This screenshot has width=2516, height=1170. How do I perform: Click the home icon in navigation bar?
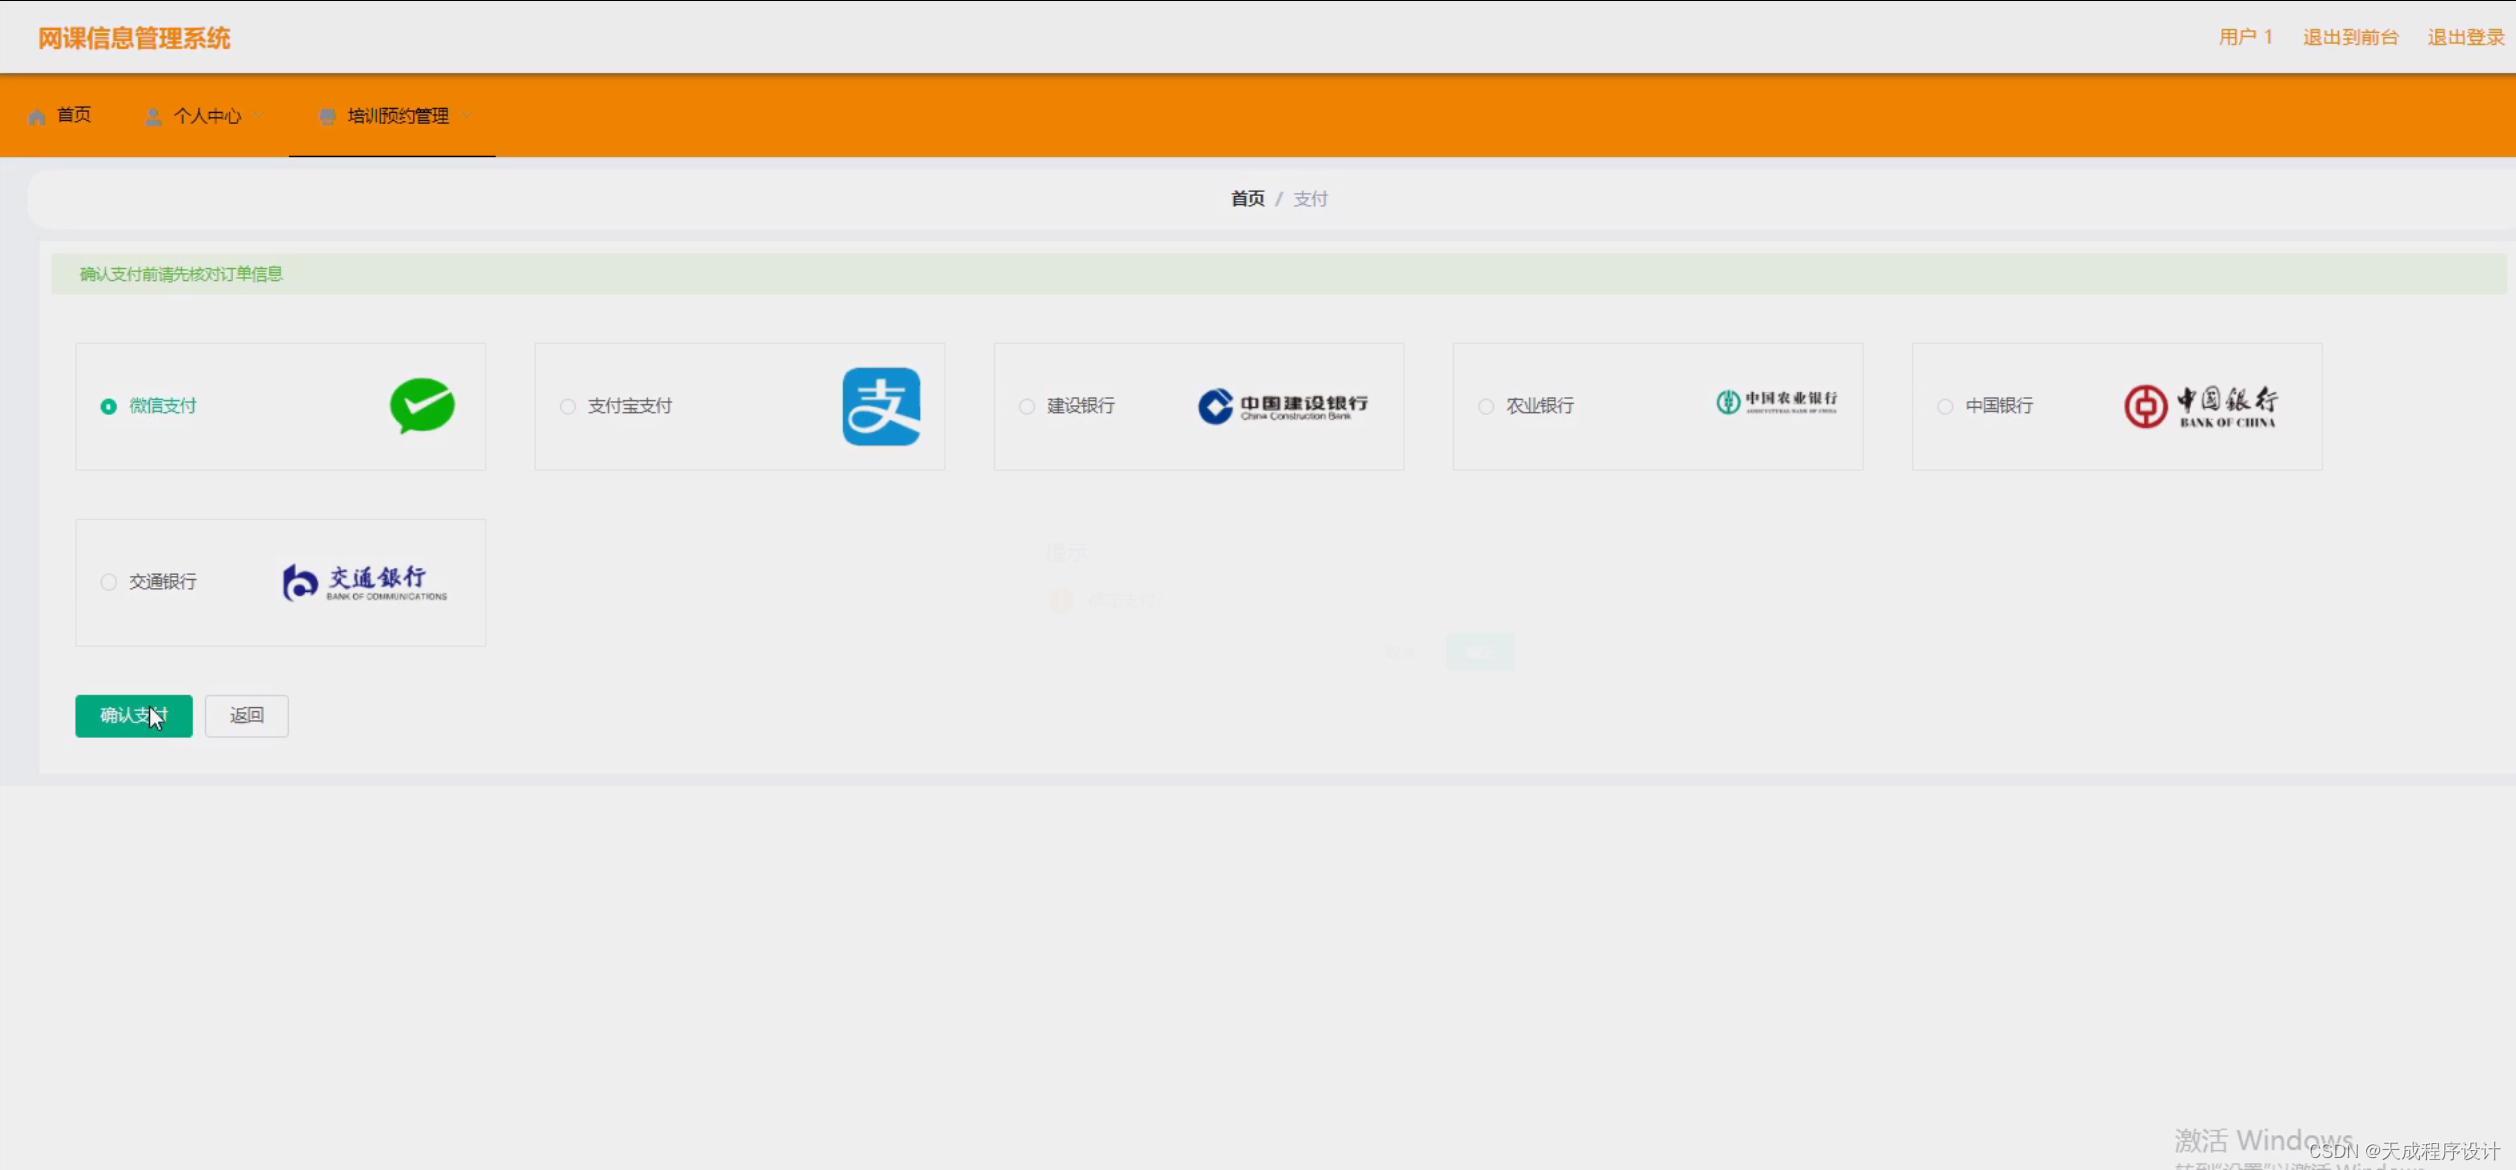pos(37,117)
